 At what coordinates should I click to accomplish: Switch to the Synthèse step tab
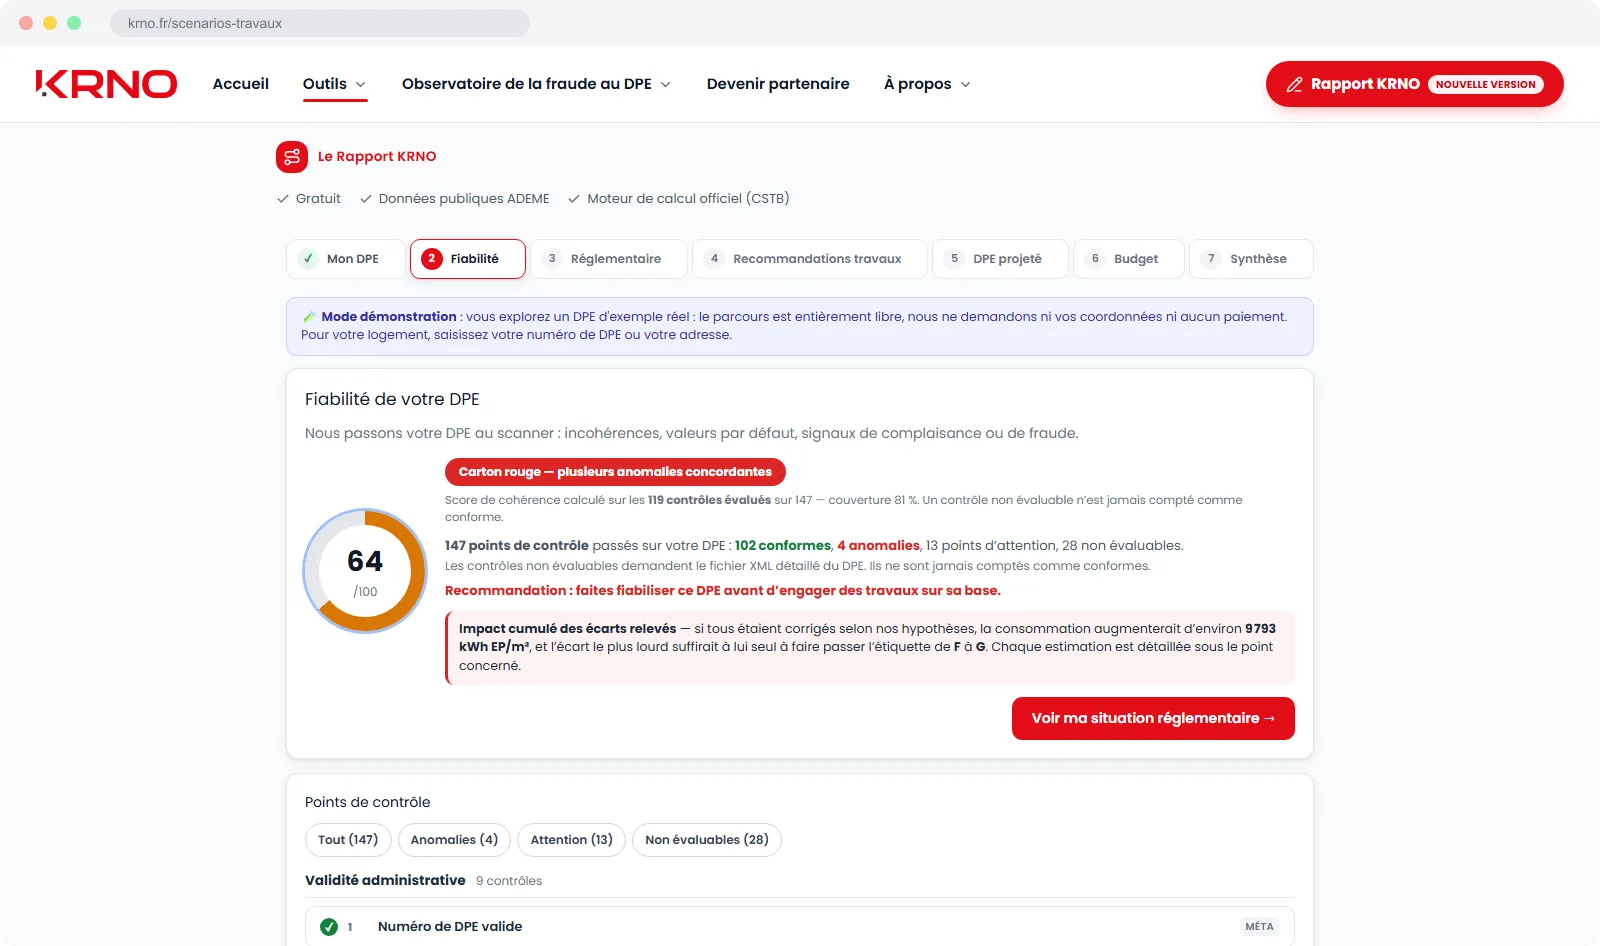coord(1251,259)
